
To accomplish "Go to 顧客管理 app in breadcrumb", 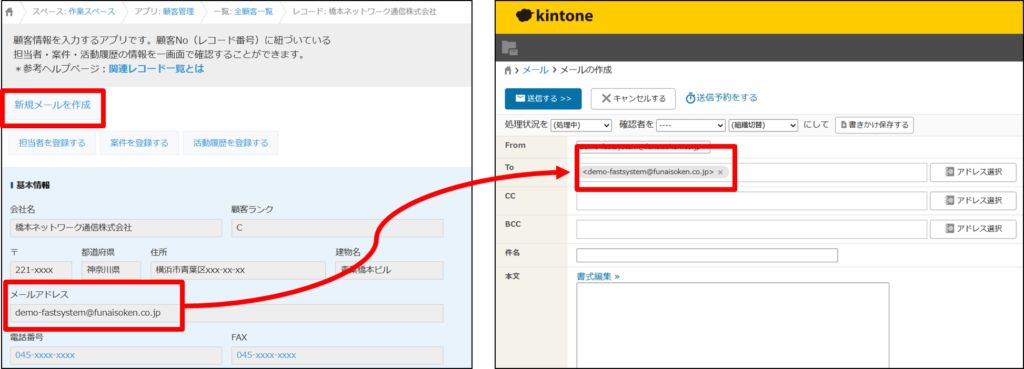I will click(178, 12).
